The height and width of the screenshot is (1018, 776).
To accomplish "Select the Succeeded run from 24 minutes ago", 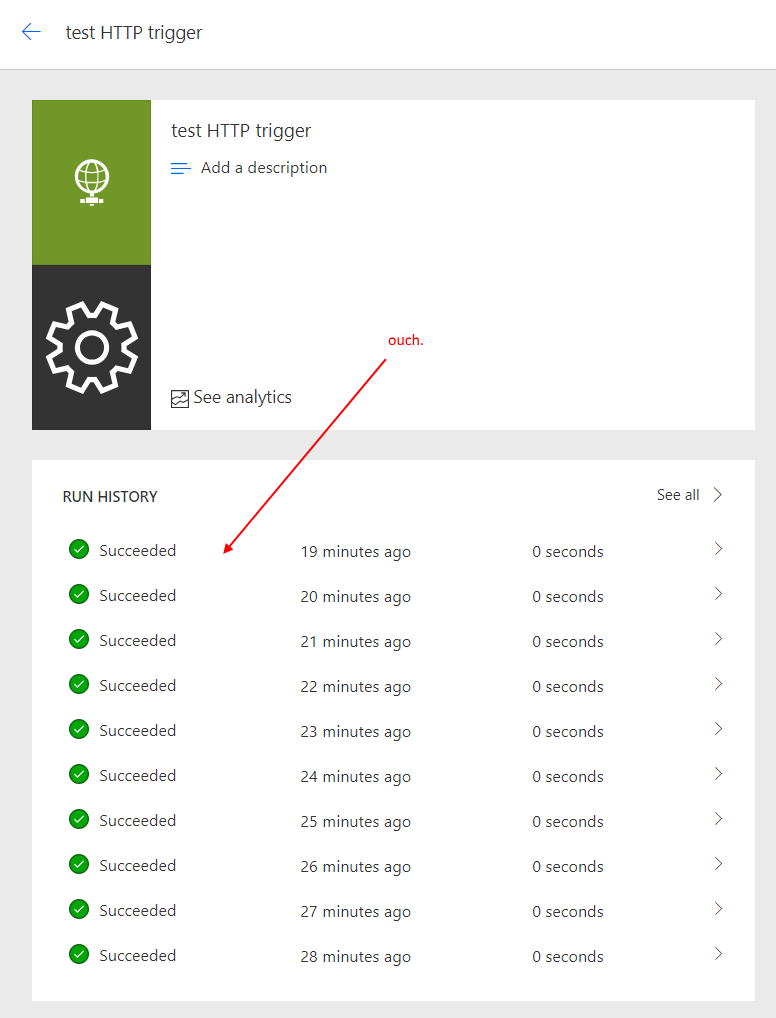I will point(137,776).
